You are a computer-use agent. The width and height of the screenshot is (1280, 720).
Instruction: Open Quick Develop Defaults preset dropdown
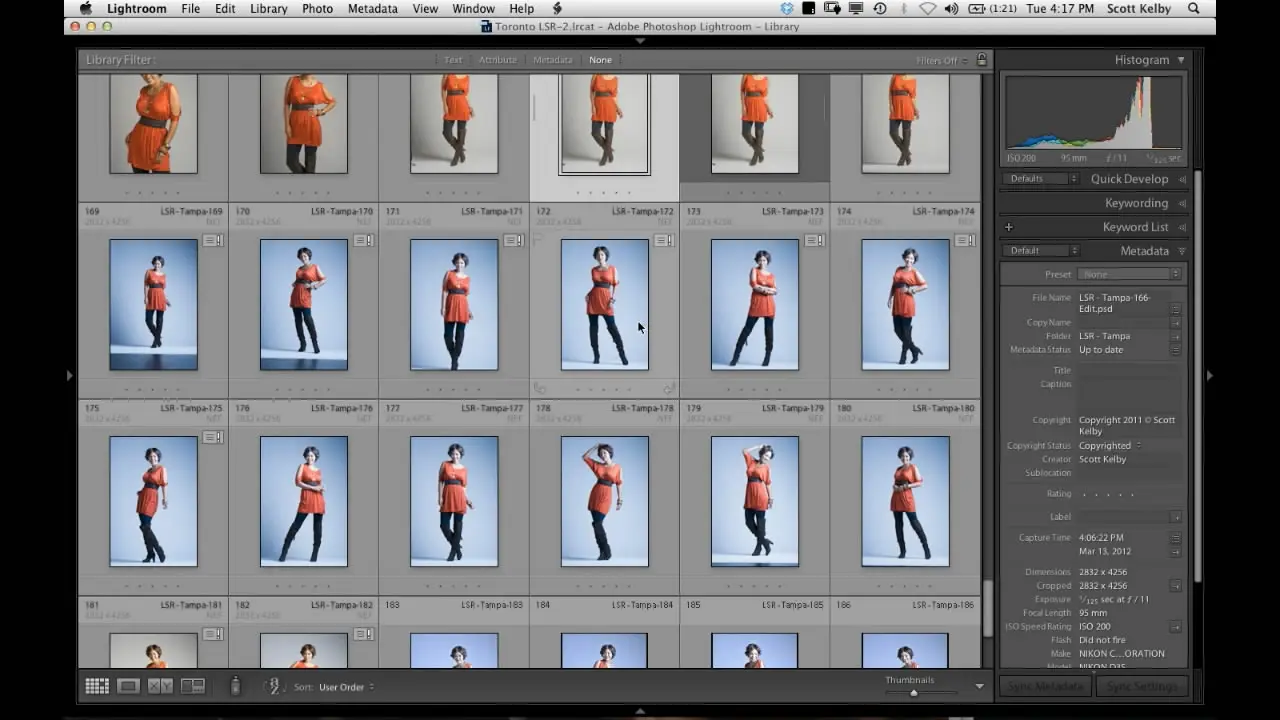tap(1041, 179)
